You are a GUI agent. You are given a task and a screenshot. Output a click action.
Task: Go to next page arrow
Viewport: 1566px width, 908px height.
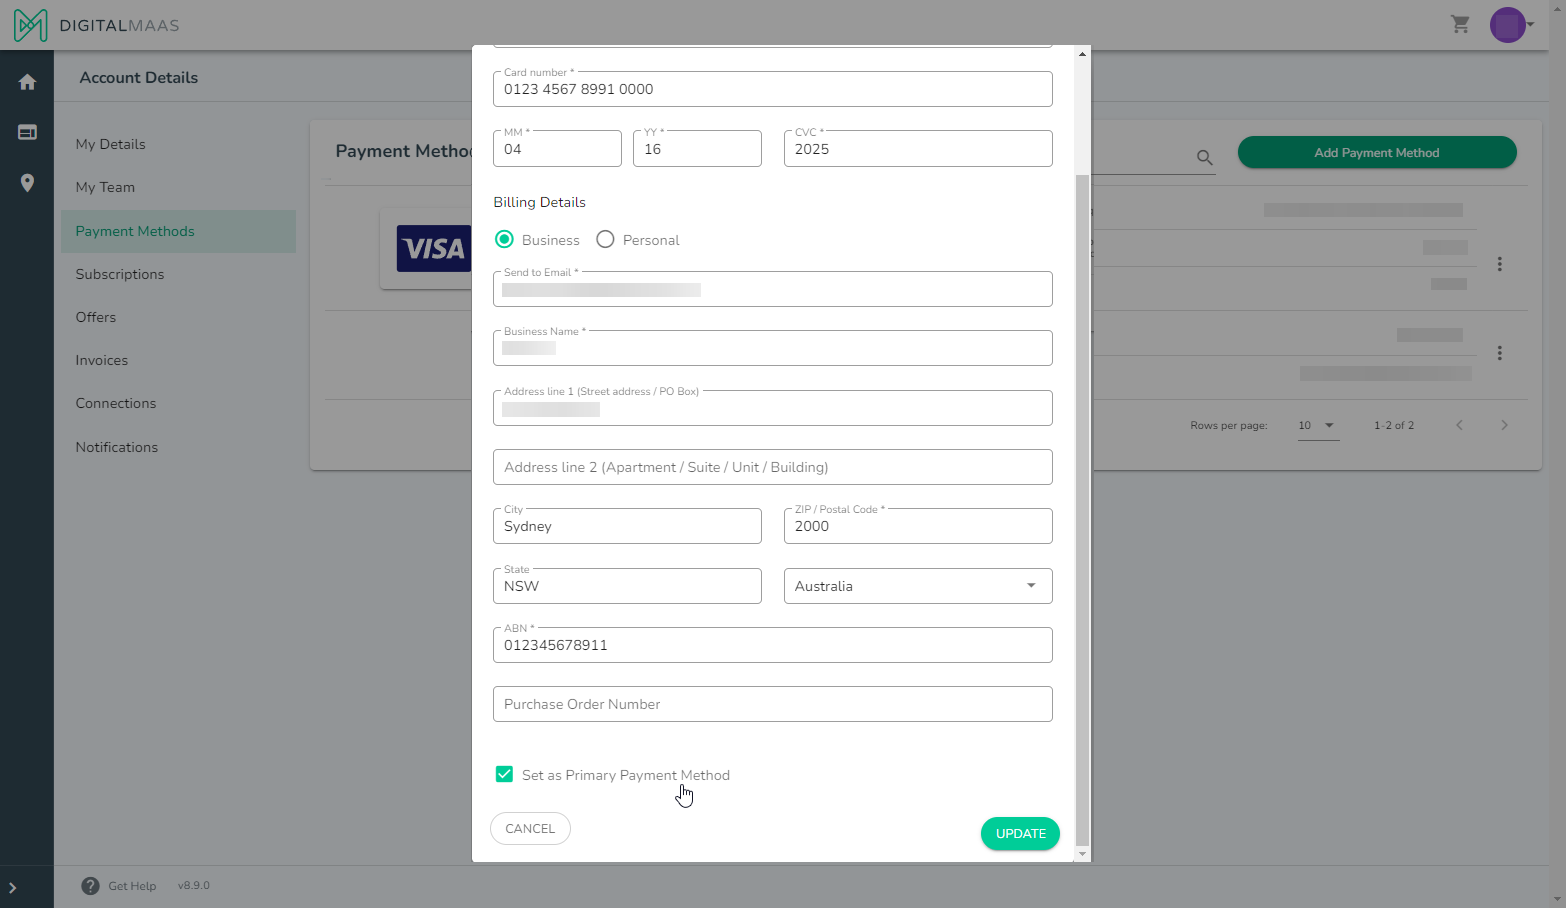1504,425
